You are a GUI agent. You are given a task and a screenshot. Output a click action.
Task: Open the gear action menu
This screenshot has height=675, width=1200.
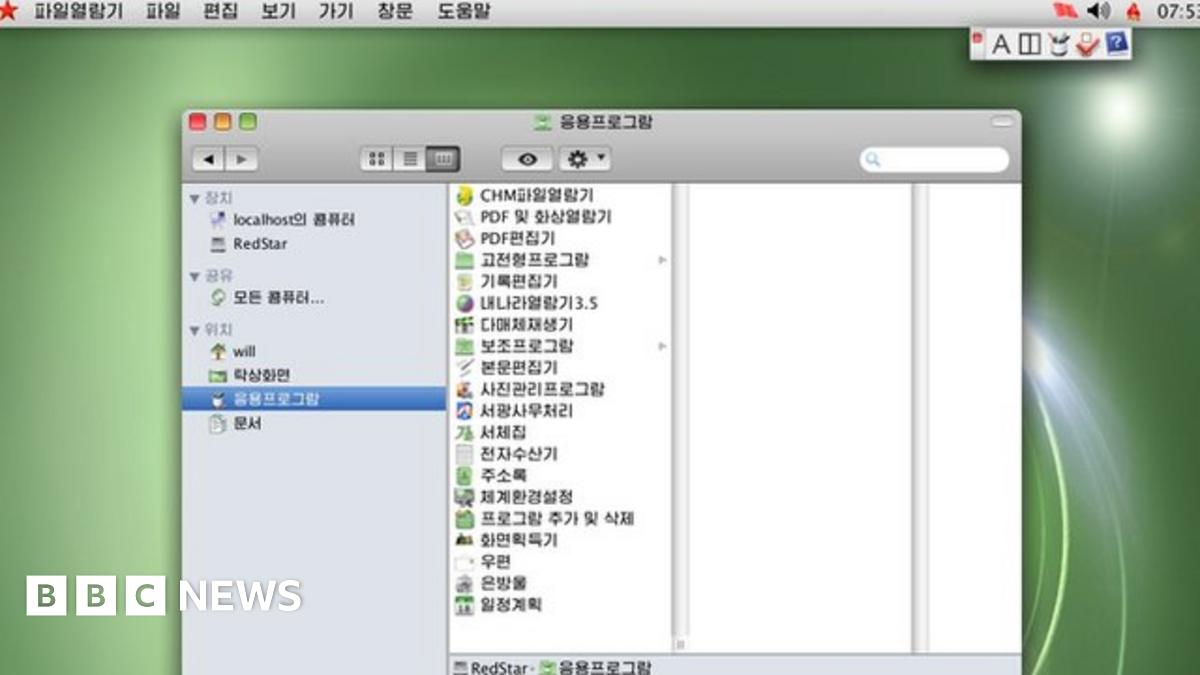(x=585, y=159)
